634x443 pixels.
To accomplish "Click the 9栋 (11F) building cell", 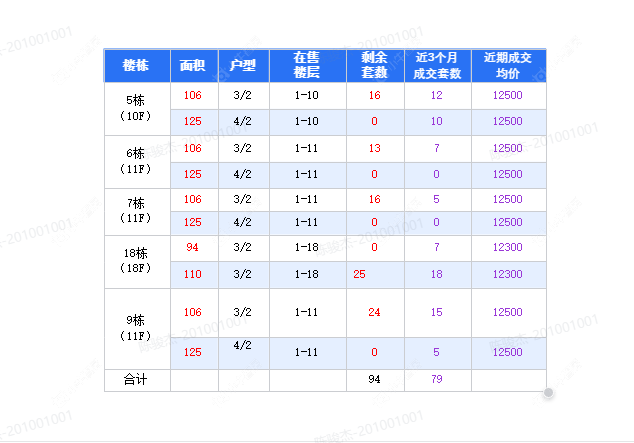I will [x=137, y=328].
